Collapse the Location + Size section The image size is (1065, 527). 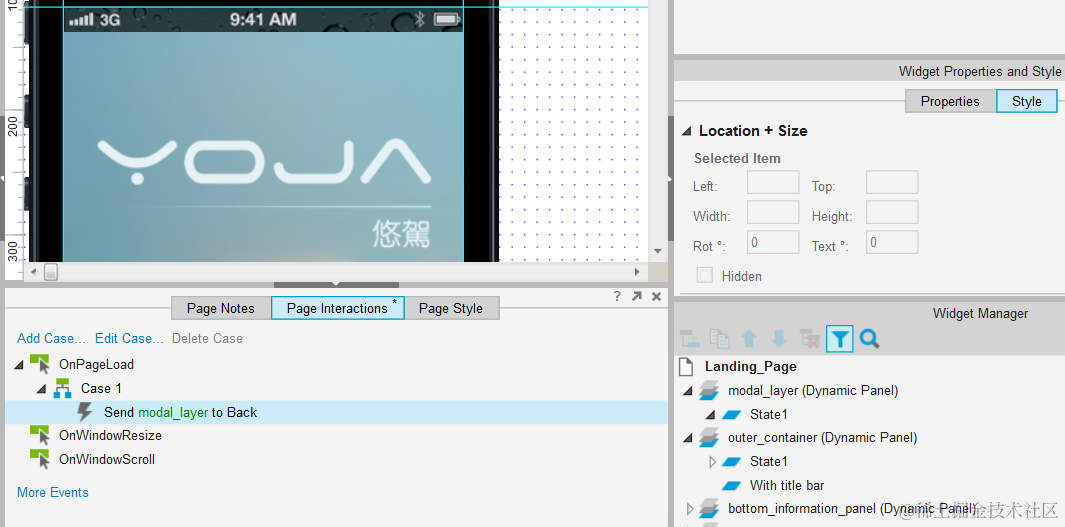[686, 131]
